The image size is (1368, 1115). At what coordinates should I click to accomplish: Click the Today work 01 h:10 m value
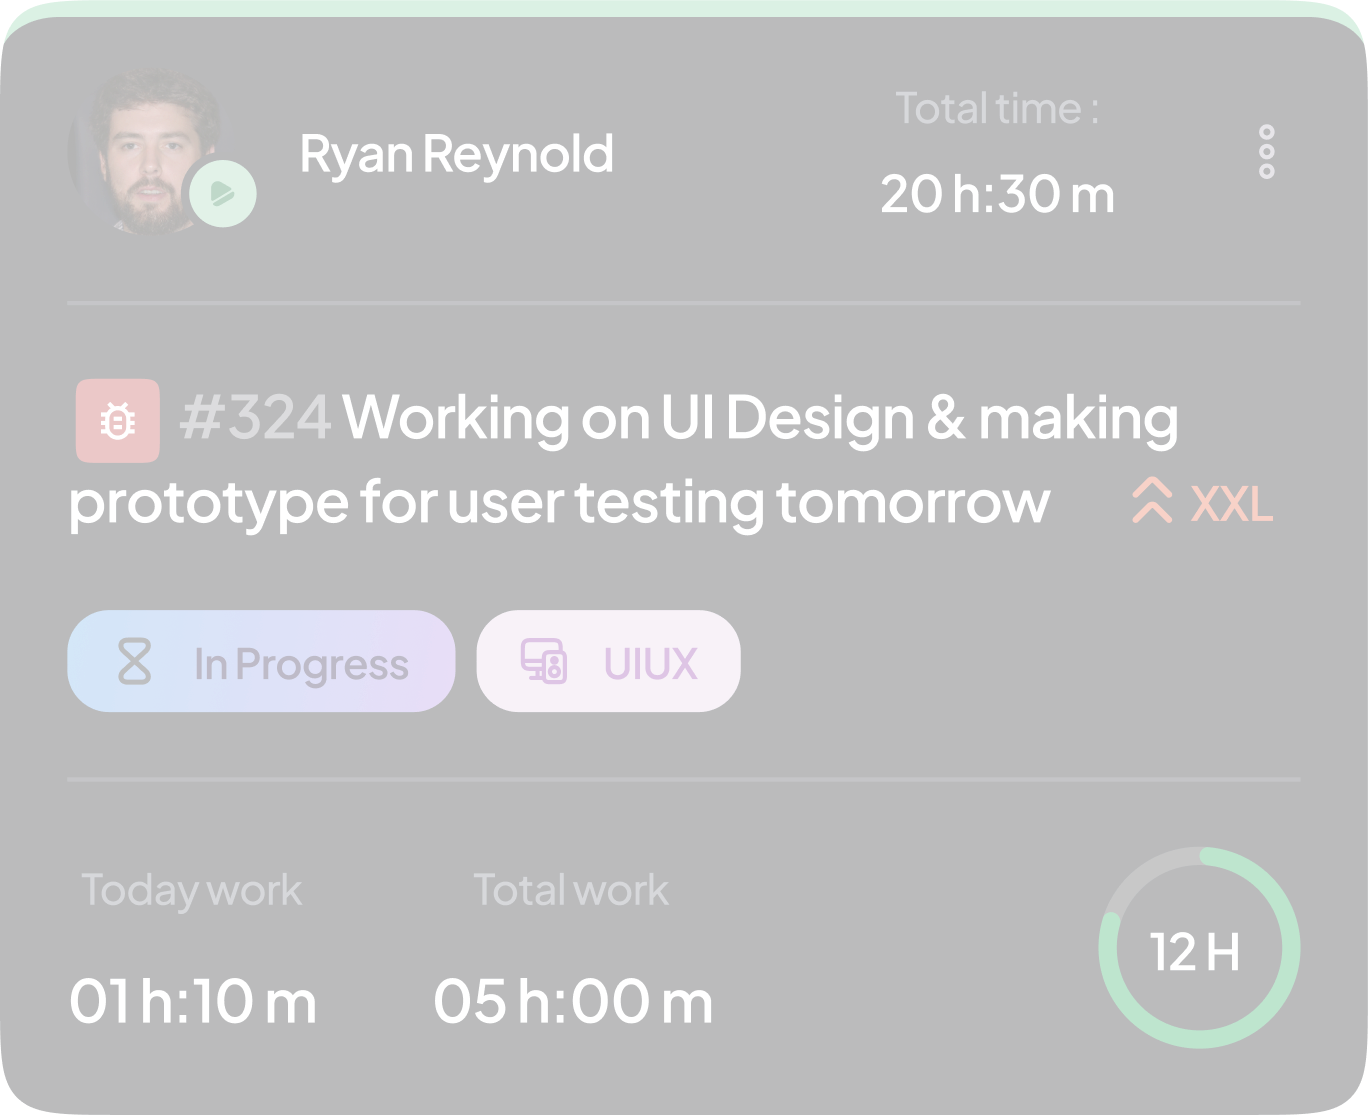coord(193,1001)
